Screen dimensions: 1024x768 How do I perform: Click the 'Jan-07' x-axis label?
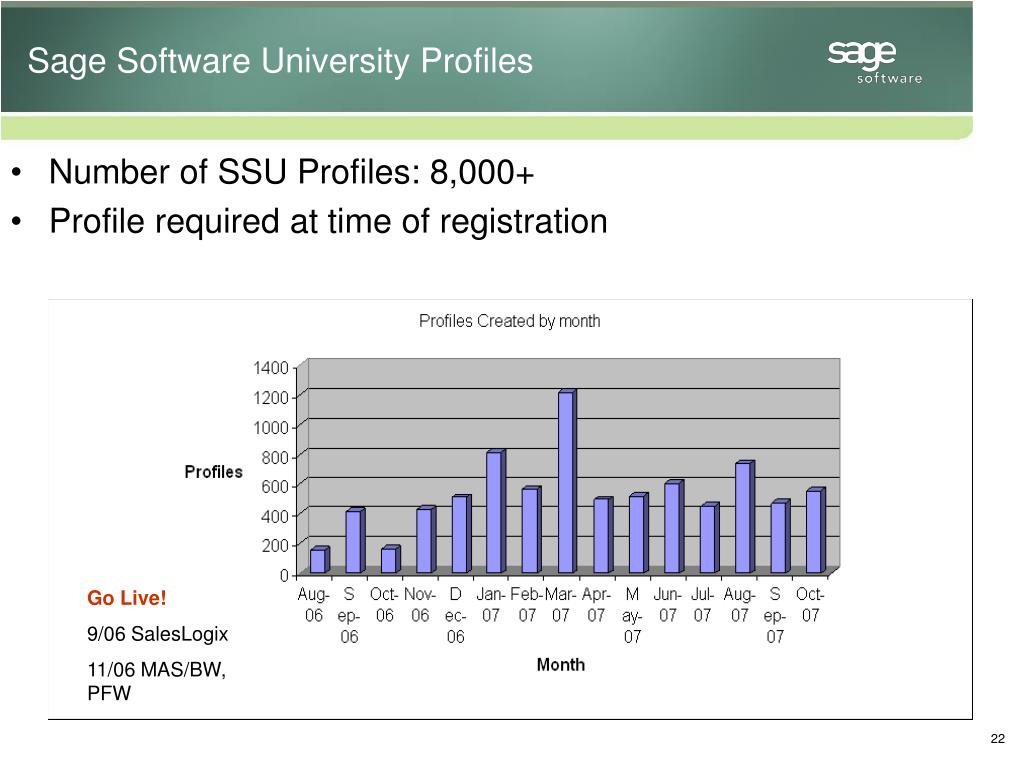click(x=490, y=605)
